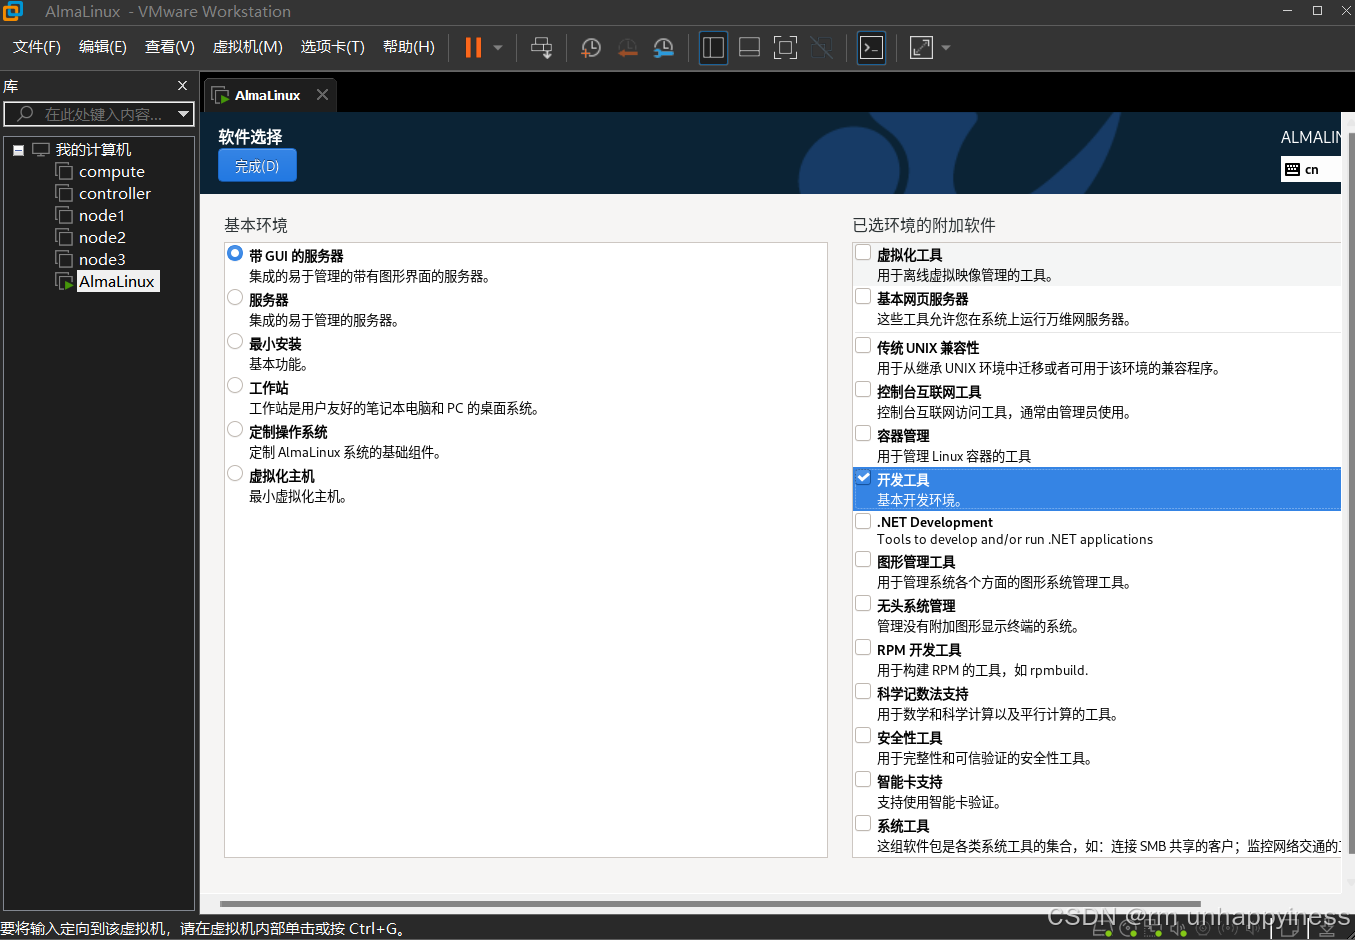Open the 文件(F) menu

(x=37, y=47)
